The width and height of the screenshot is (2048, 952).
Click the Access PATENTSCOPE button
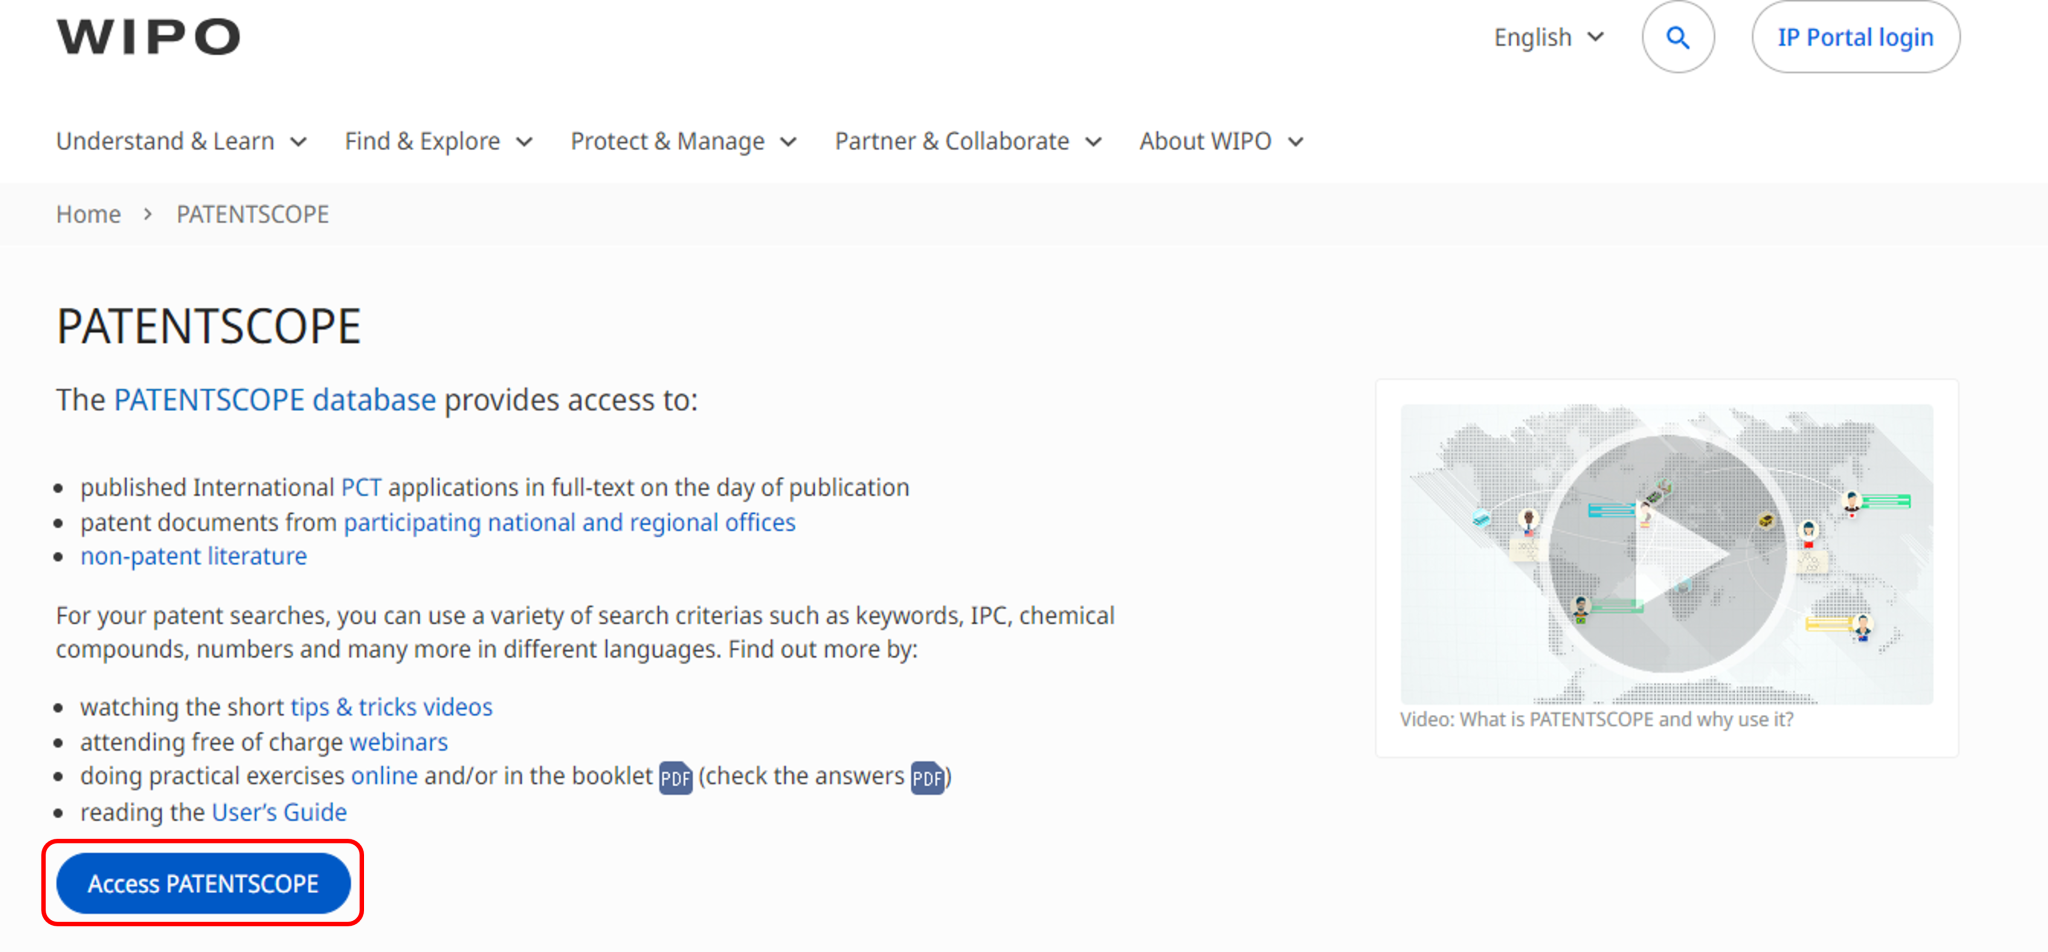tap(203, 884)
